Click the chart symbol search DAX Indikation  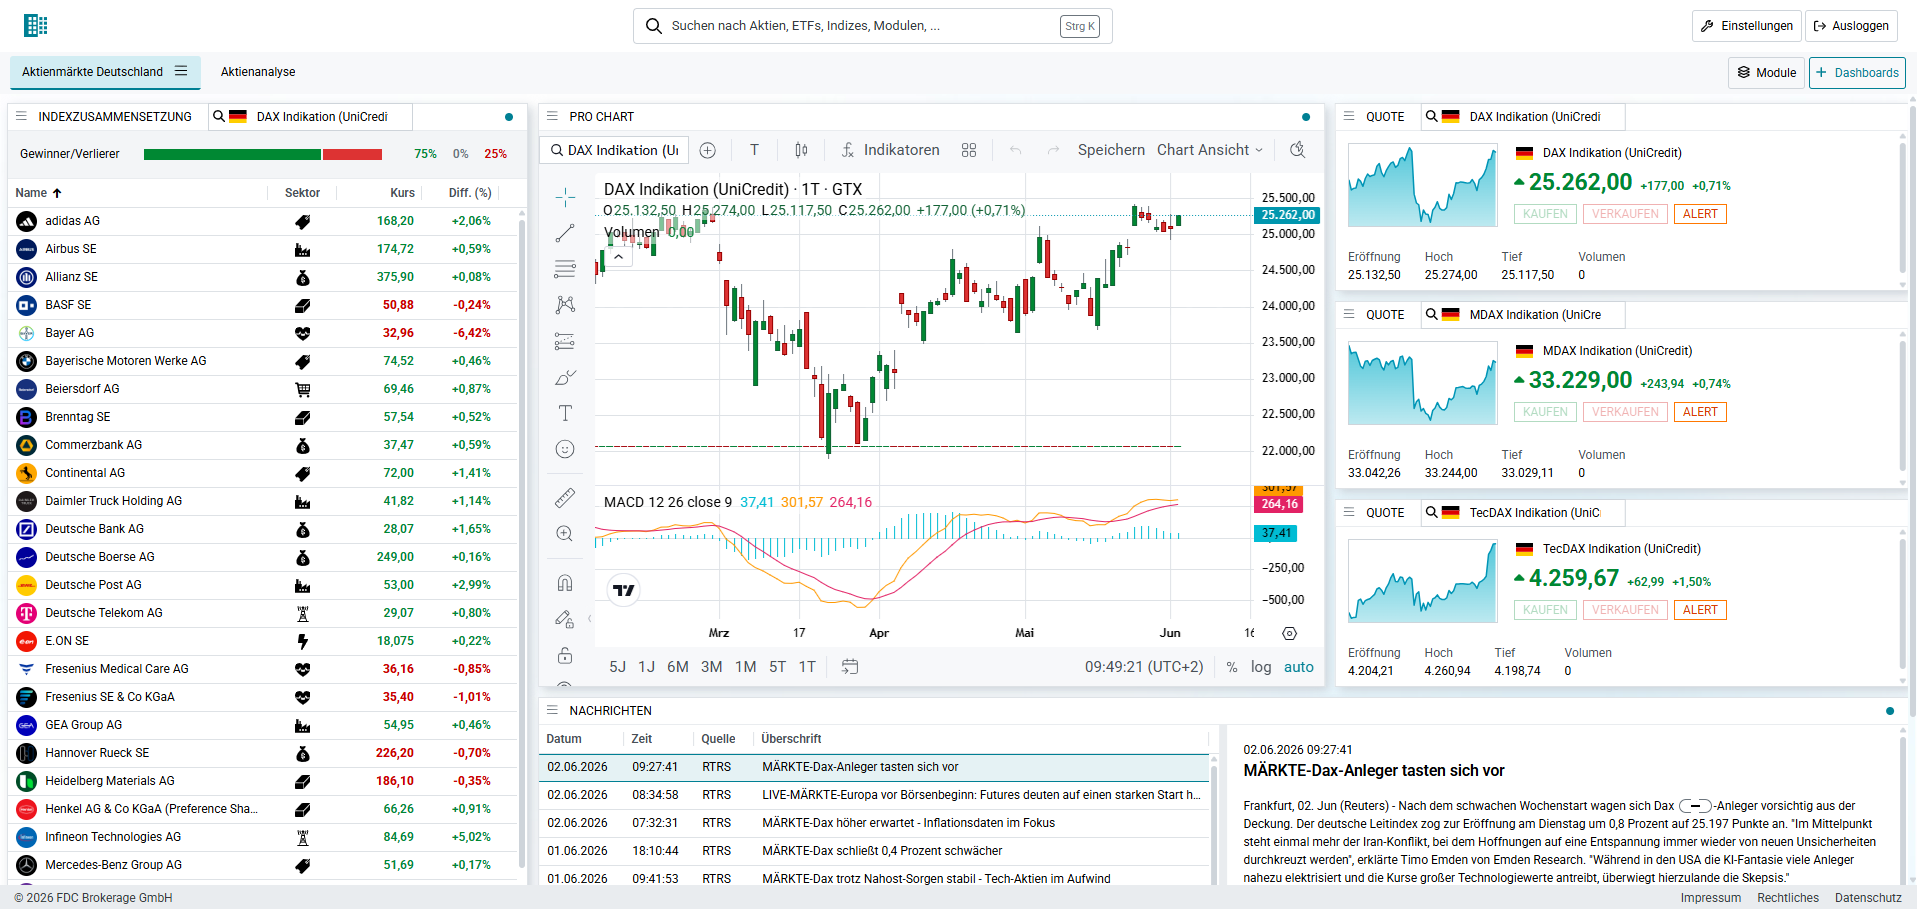point(614,150)
